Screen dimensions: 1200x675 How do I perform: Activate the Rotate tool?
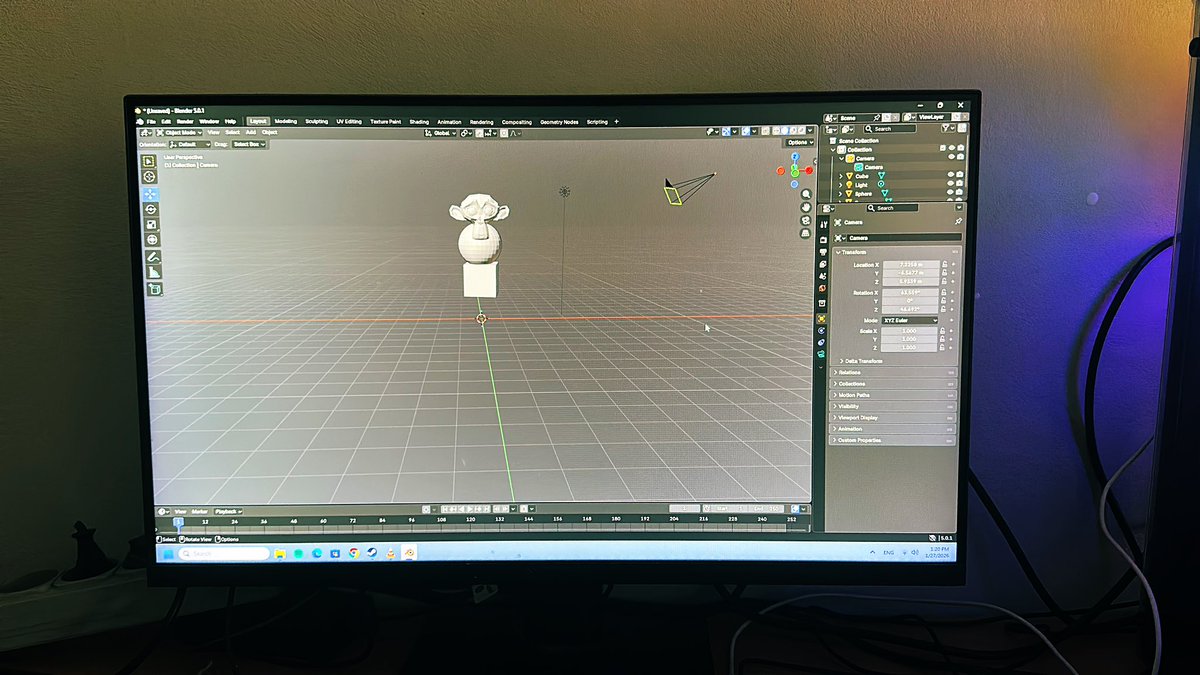[151, 209]
